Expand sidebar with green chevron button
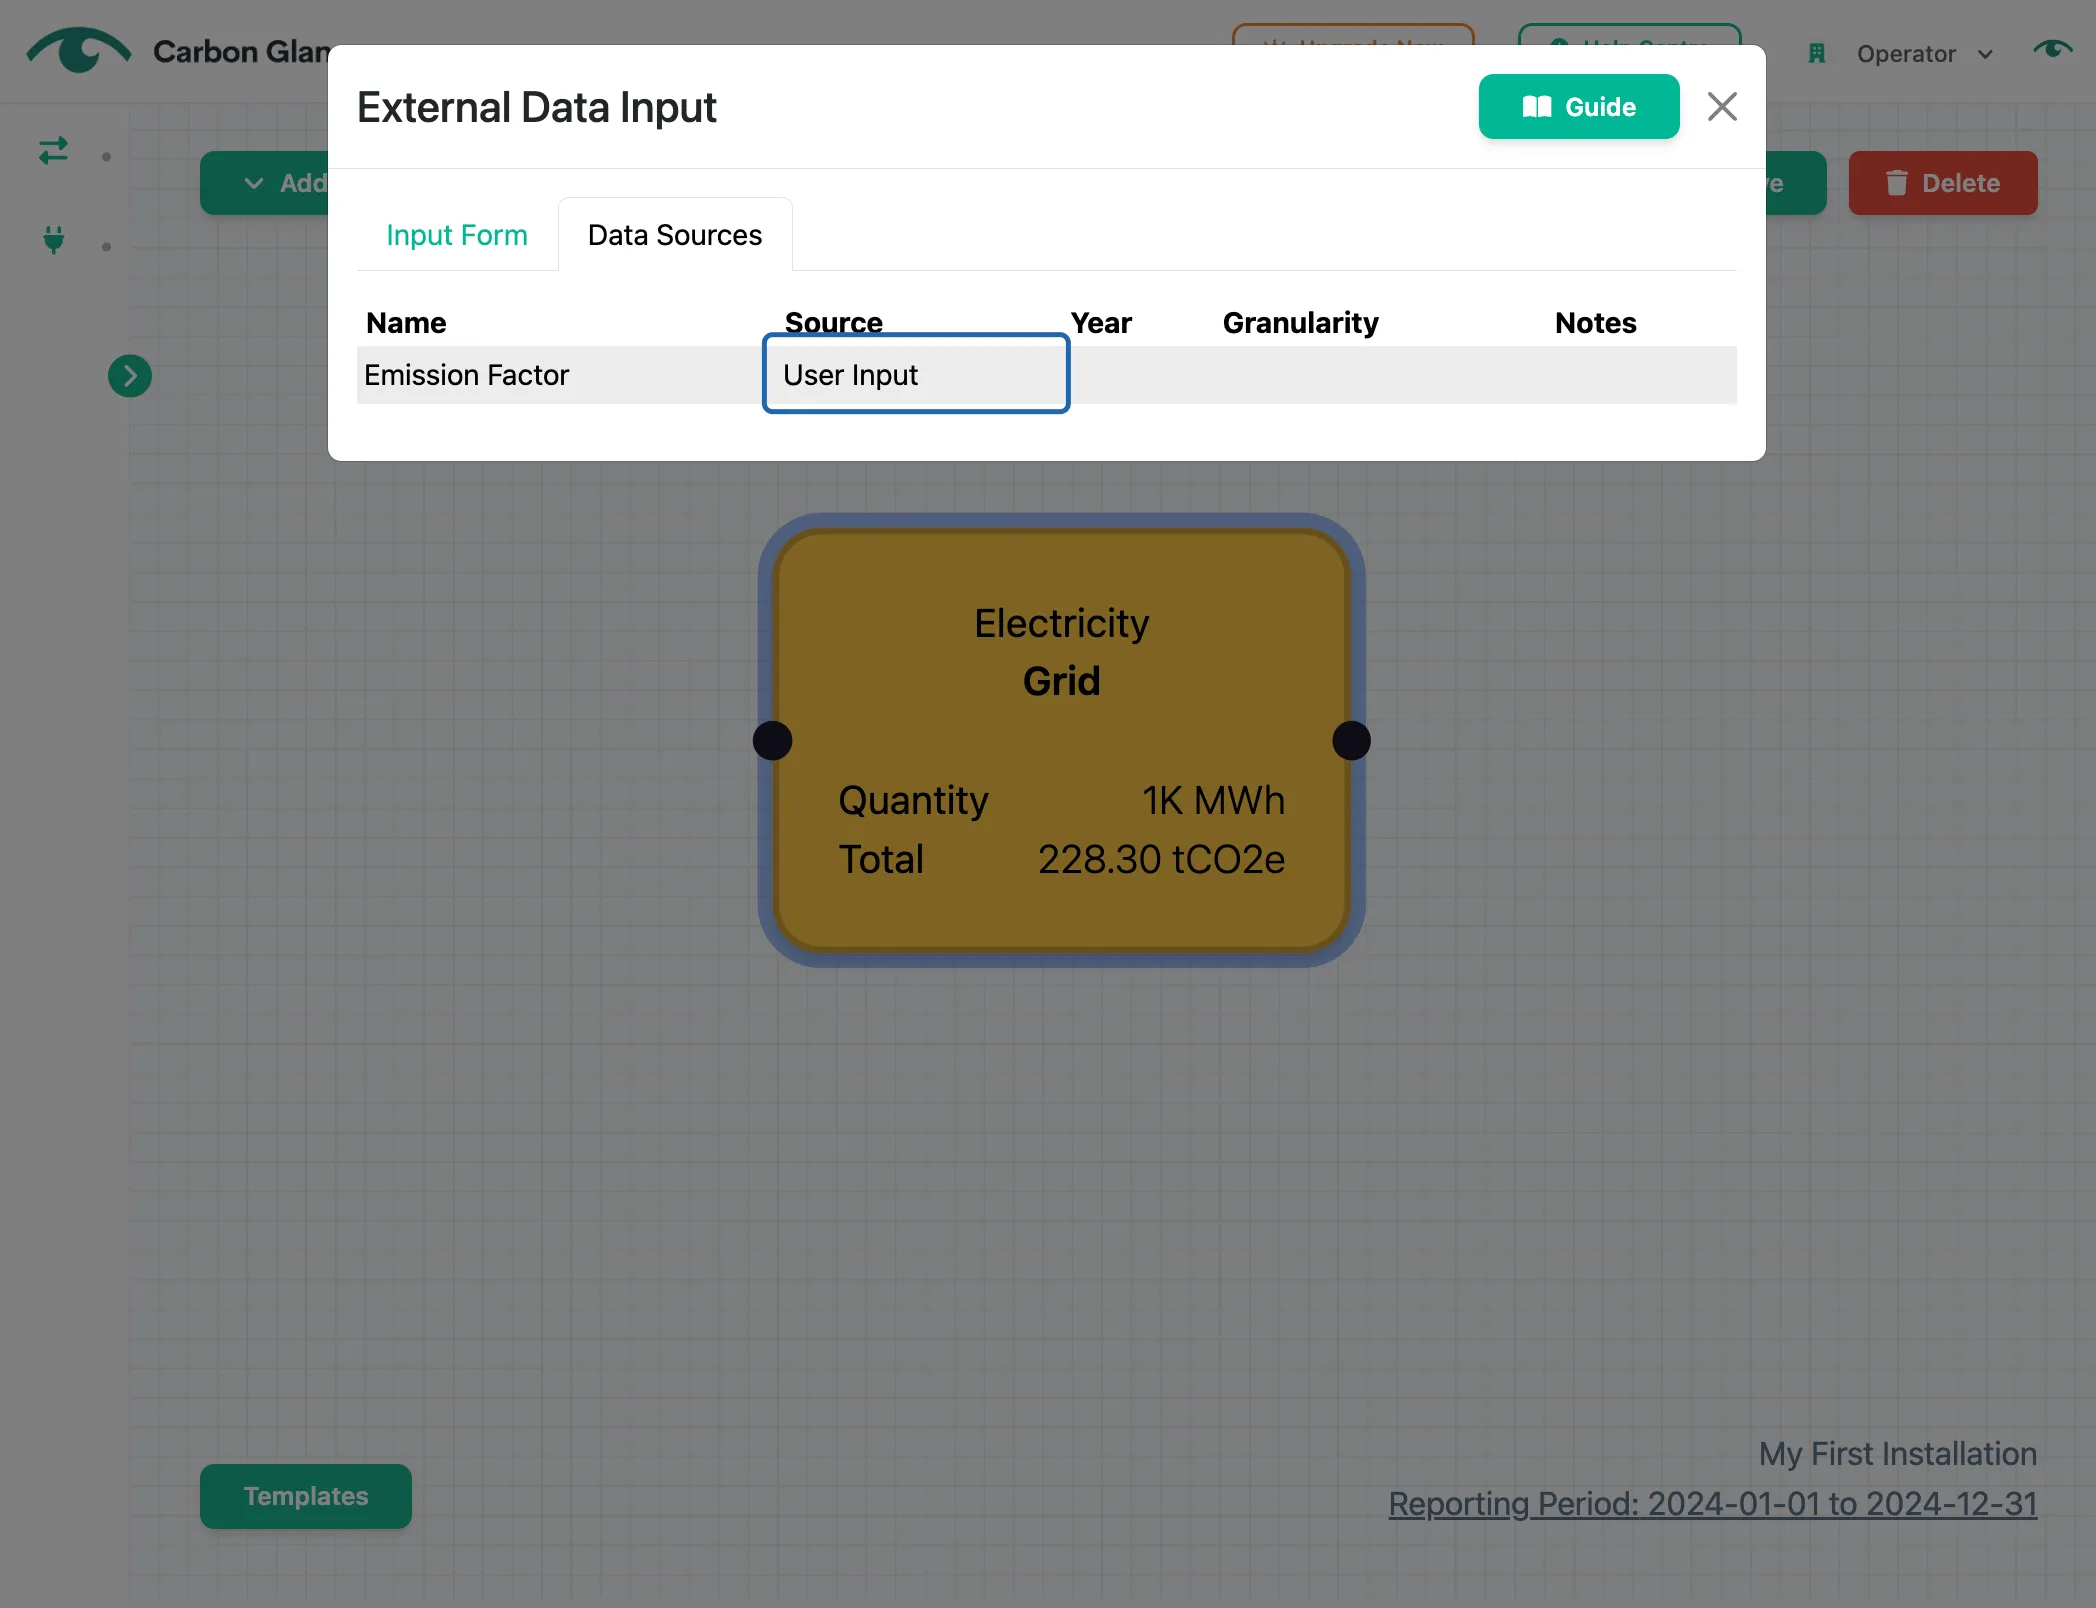The image size is (2096, 1608). click(130, 376)
